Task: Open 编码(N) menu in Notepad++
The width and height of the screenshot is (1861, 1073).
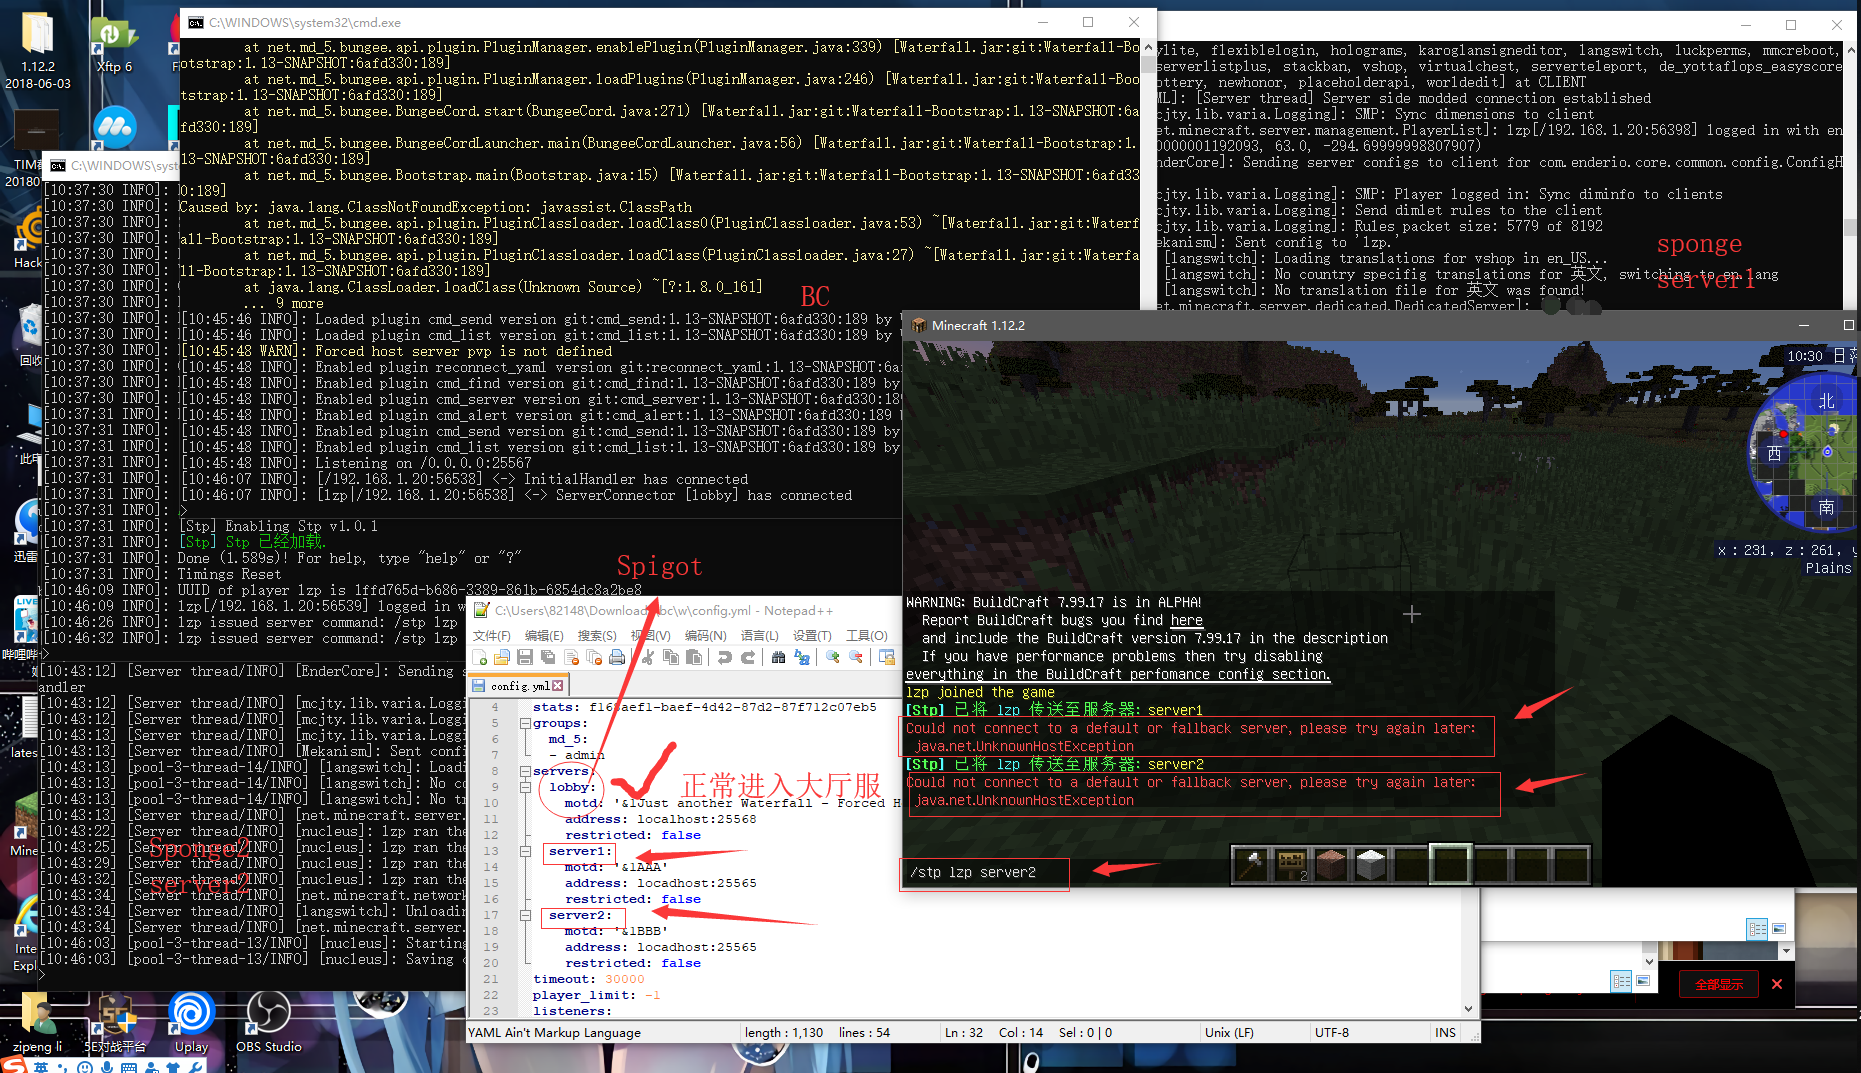Action: tap(705, 635)
